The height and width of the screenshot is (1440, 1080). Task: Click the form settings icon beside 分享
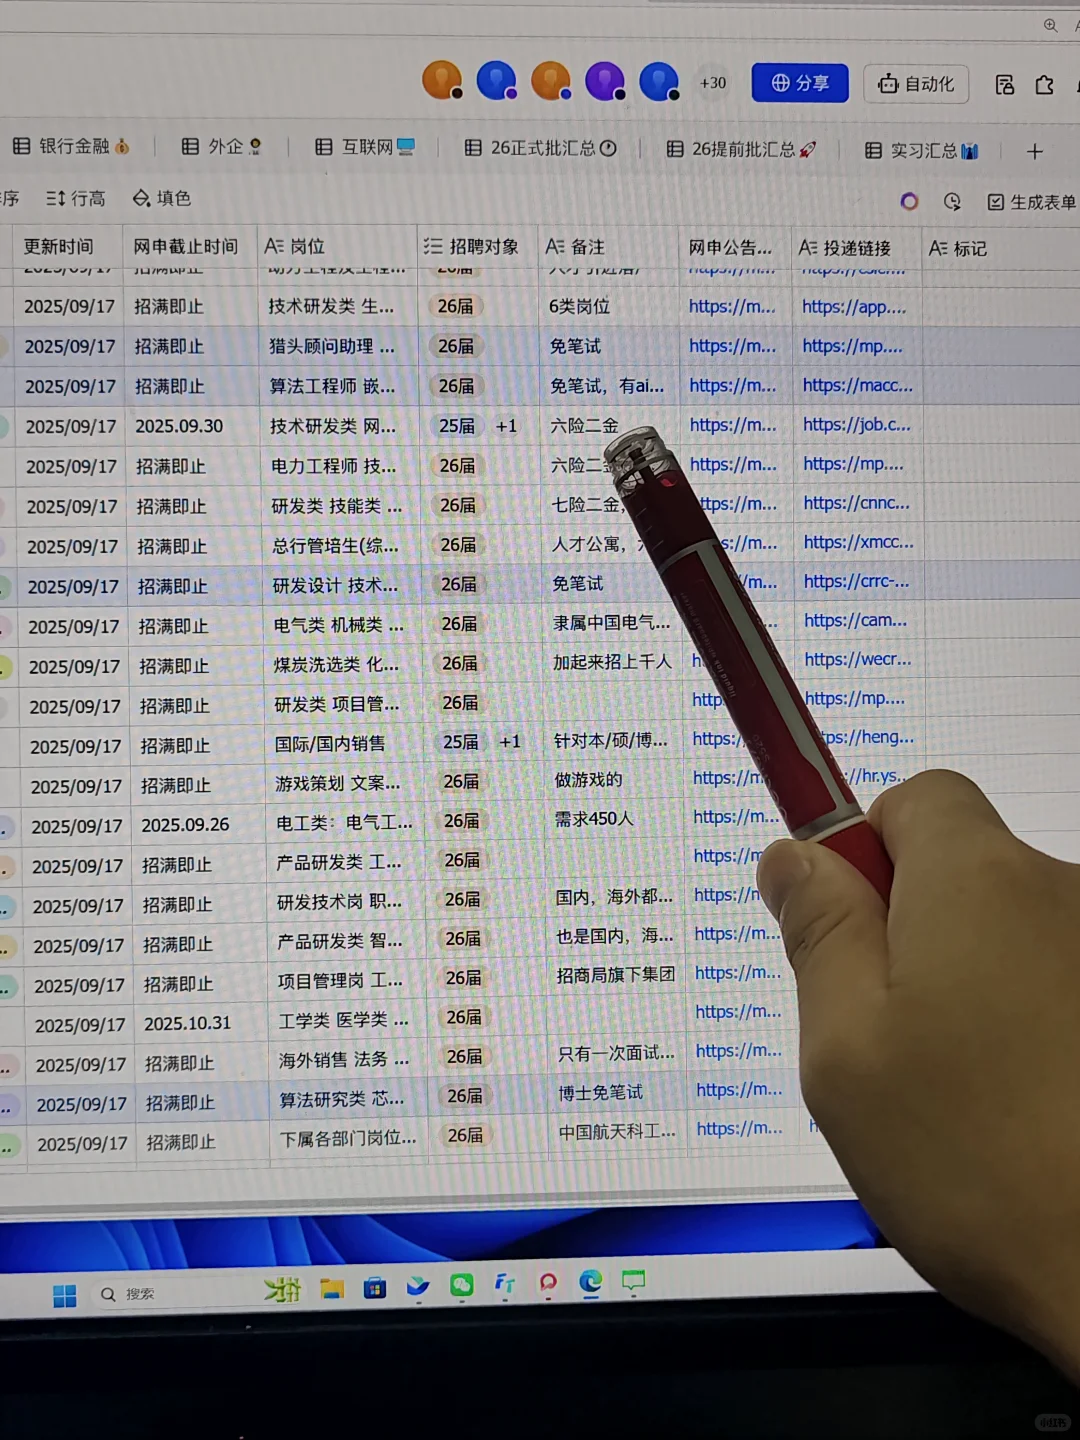[1004, 86]
